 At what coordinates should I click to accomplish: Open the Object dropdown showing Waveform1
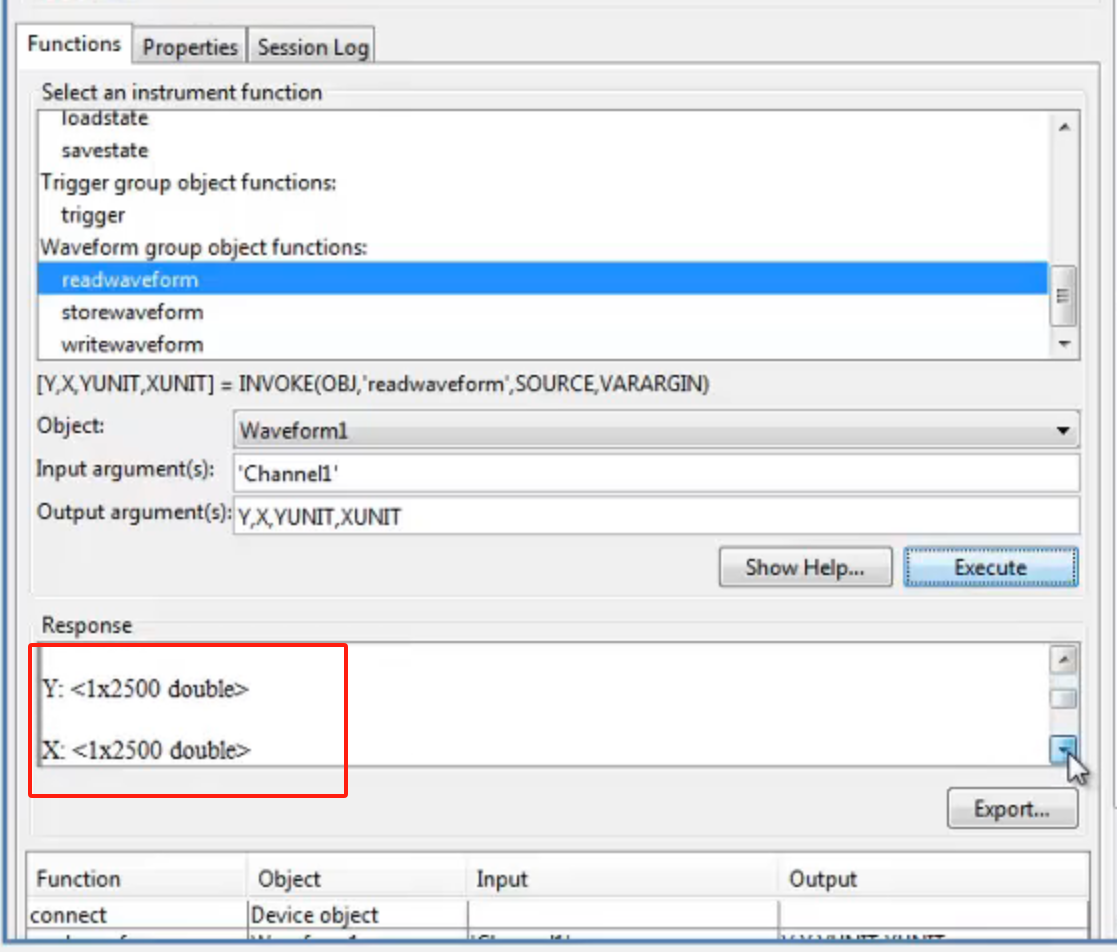655,431
